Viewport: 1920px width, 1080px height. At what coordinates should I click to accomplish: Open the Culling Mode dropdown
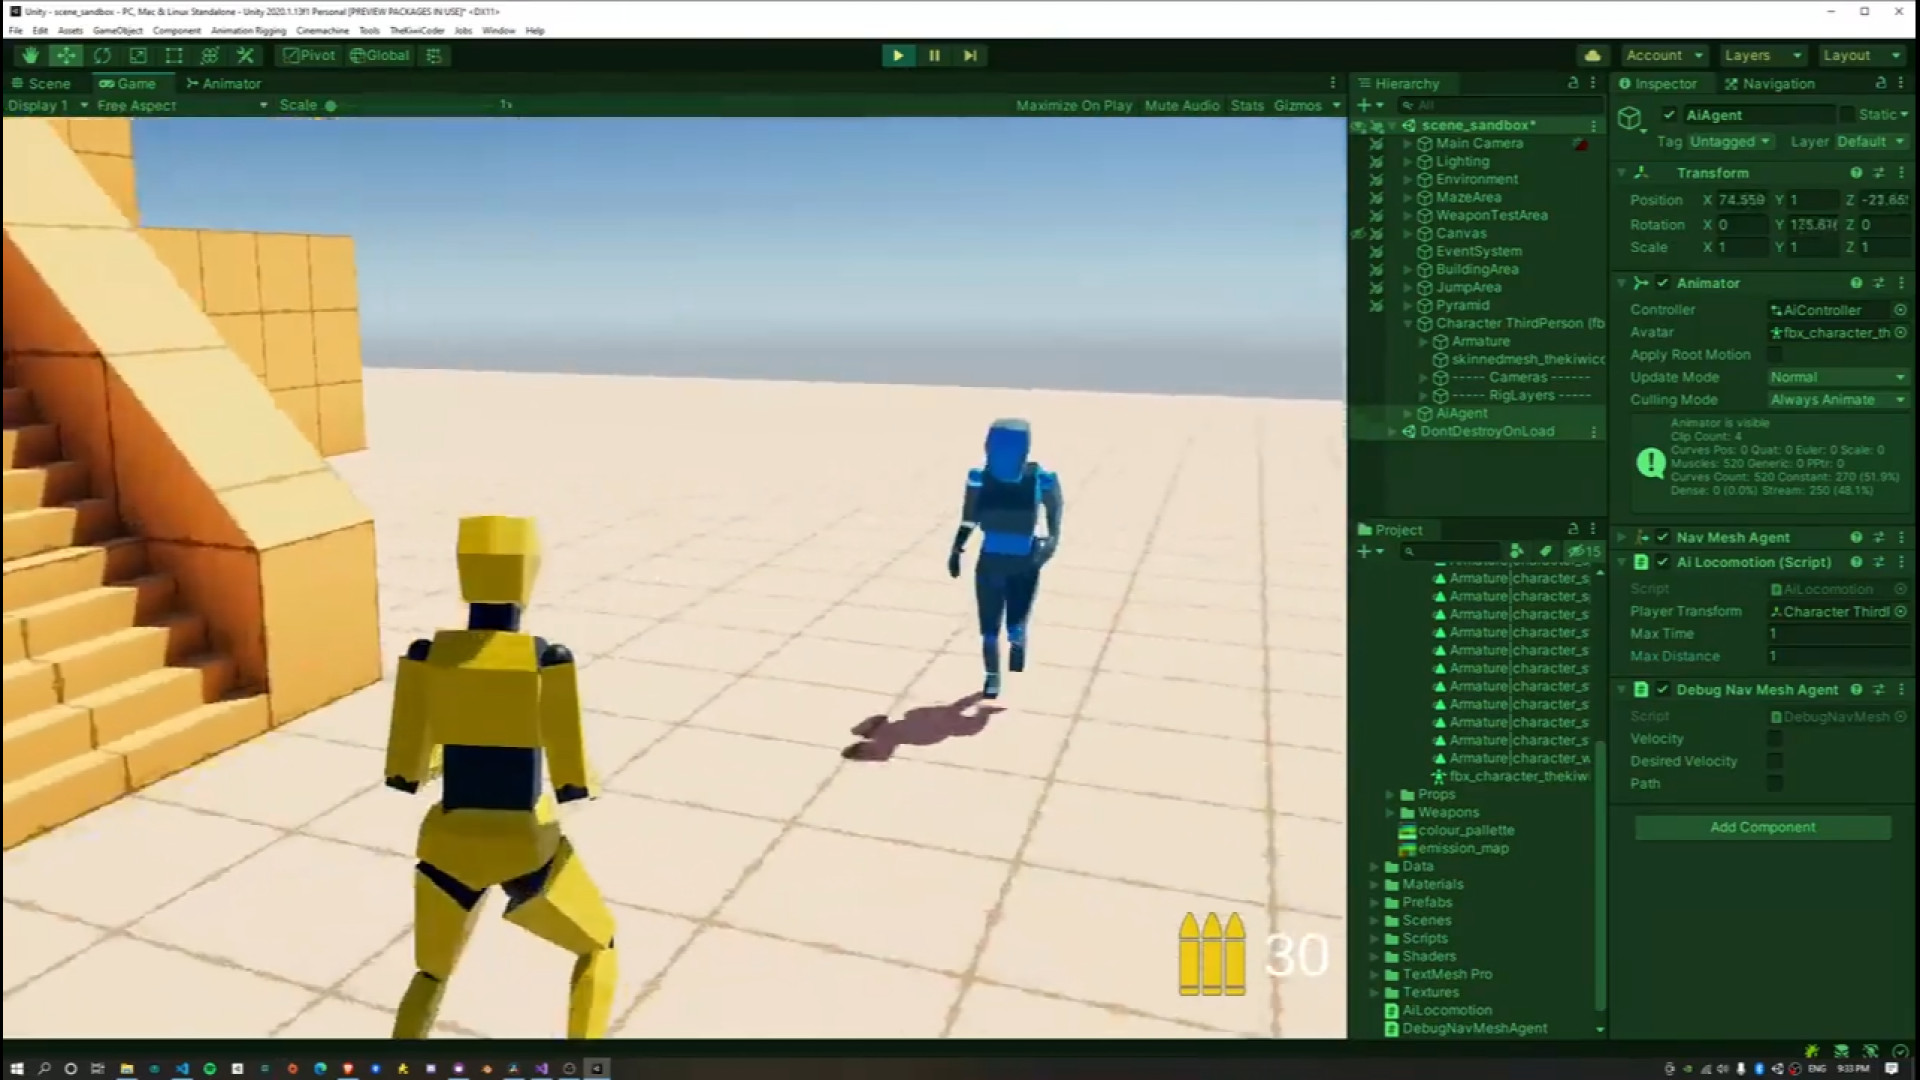pos(1837,400)
